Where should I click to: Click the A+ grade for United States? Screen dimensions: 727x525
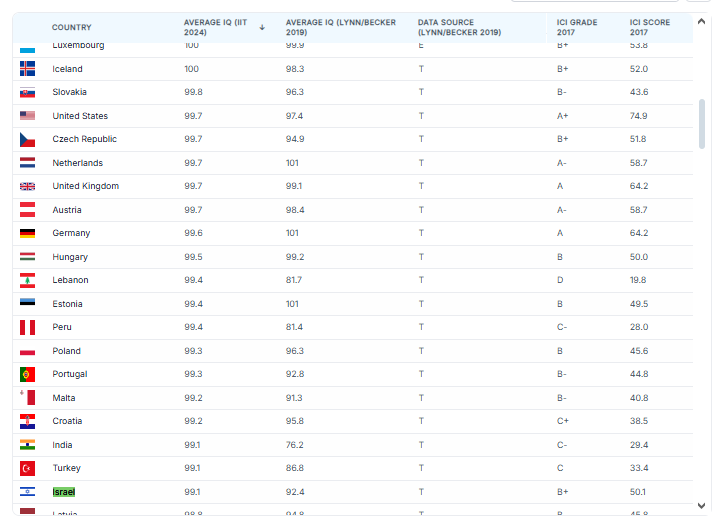(x=562, y=115)
